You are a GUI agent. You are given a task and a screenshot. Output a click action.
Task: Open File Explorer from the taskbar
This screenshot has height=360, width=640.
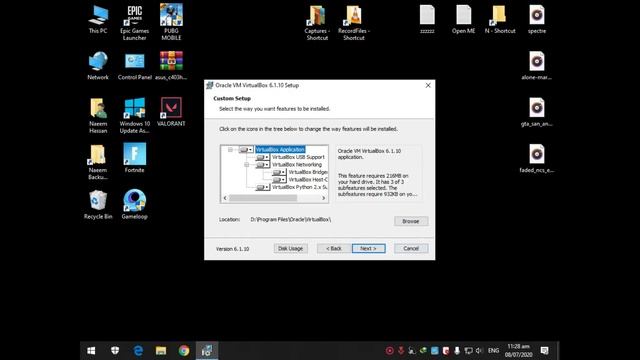(x=161, y=351)
